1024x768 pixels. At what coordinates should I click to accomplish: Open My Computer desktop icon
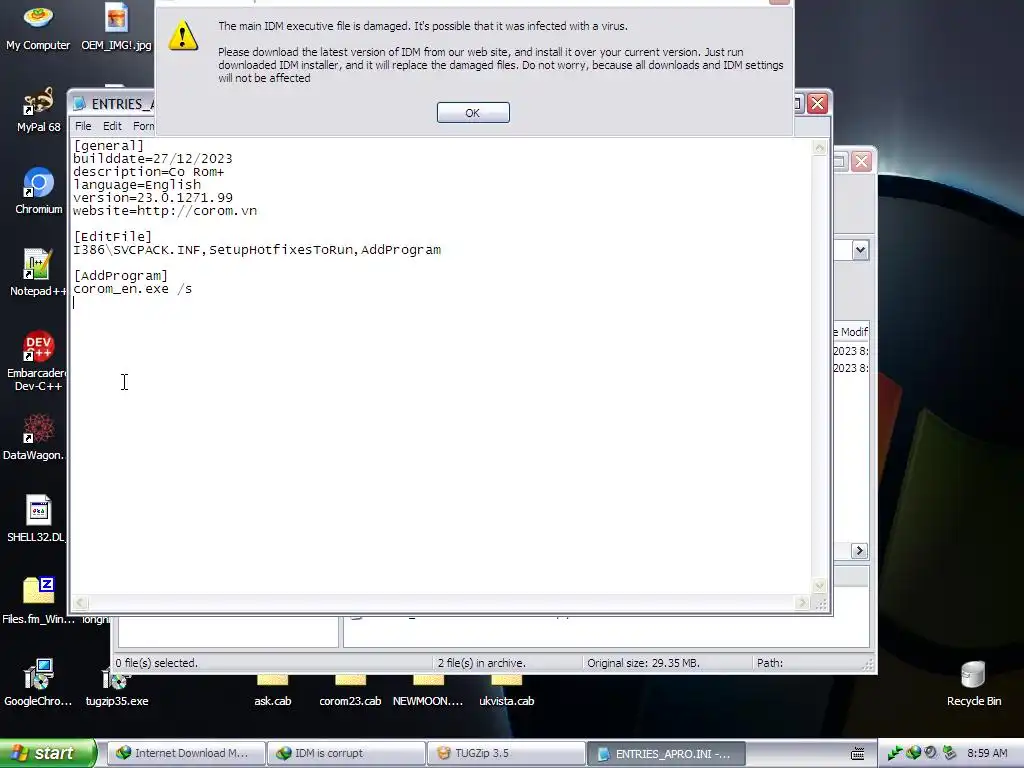(38, 27)
